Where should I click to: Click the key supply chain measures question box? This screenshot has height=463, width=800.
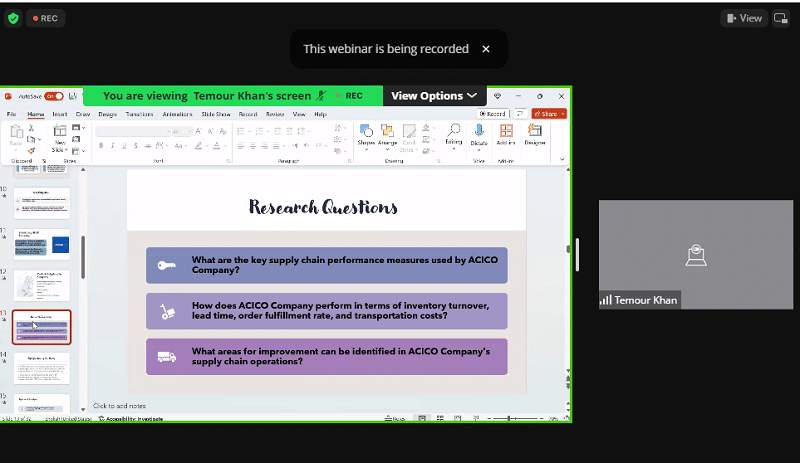[327, 265]
